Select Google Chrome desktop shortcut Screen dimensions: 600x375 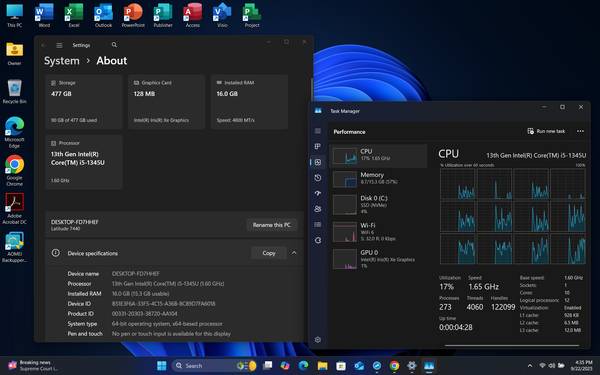(15, 171)
